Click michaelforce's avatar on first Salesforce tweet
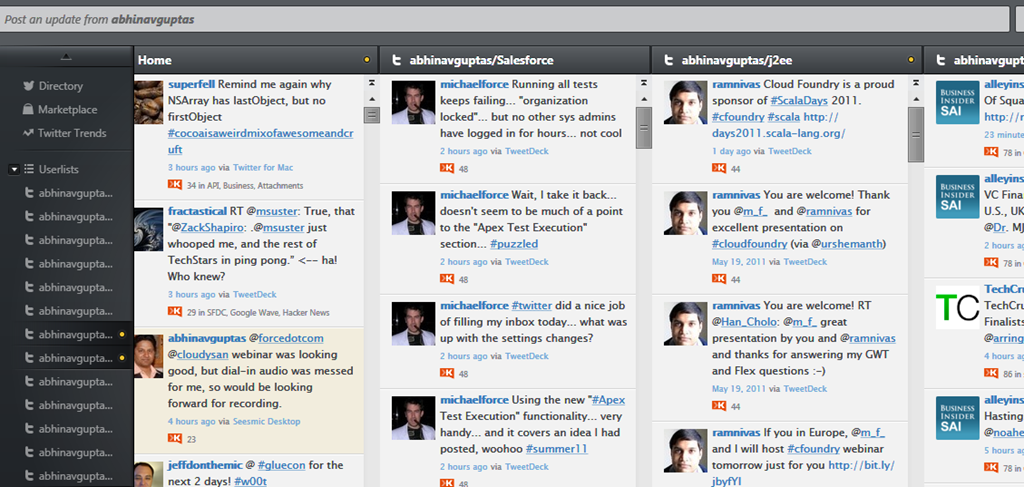The width and height of the screenshot is (1024, 487). point(413,102)
